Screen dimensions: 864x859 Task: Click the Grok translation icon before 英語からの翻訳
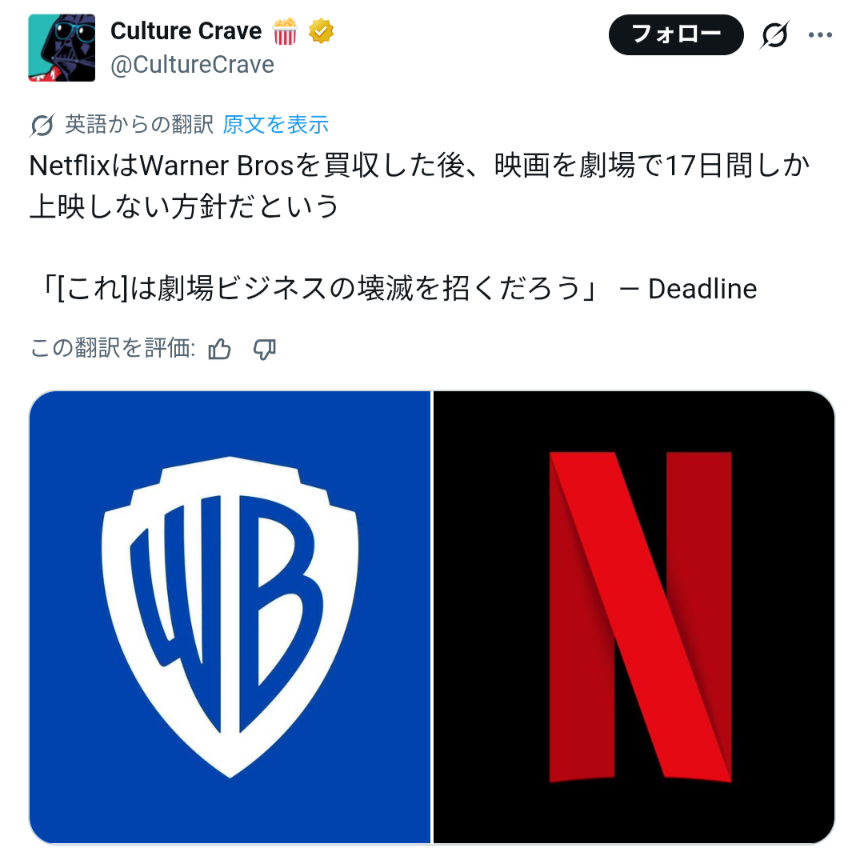42,125
